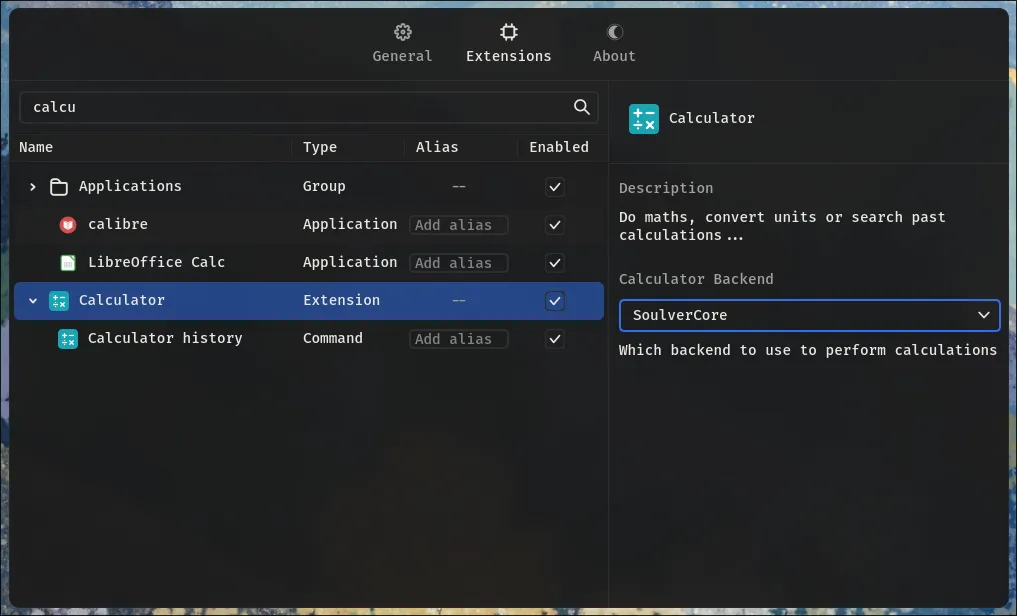1017x616 pixels.
Task: Click the Applications folder icon
Action: point(59,187)
